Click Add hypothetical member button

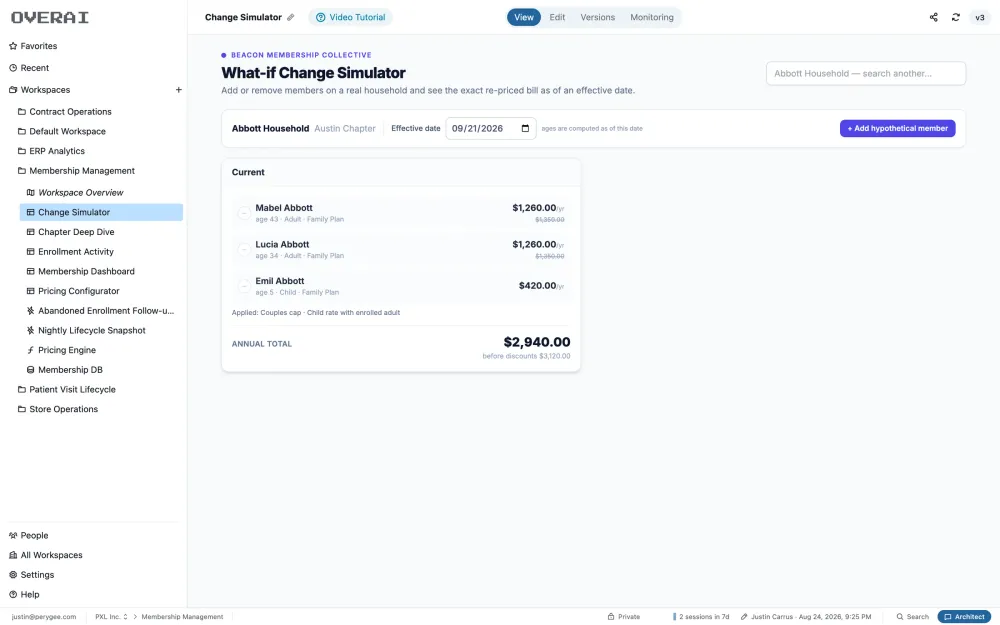tap(897, 128)
